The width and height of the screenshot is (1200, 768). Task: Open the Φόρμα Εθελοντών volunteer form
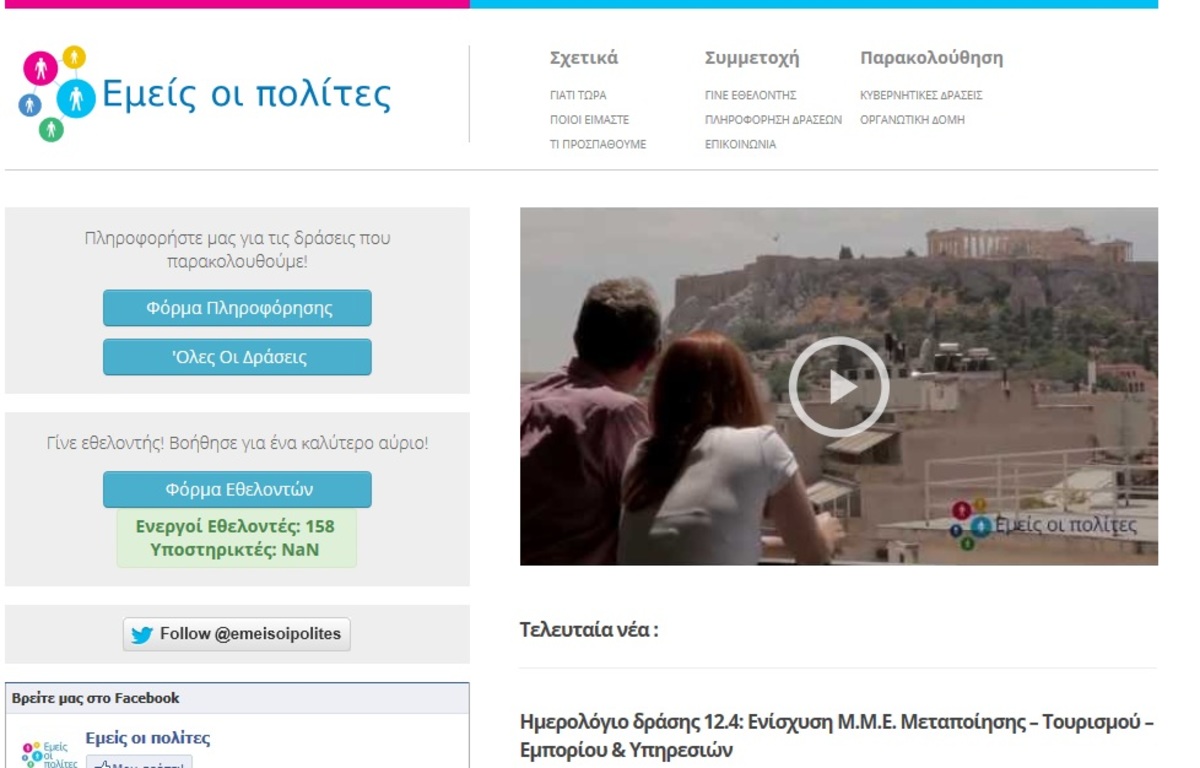point(237,490)
